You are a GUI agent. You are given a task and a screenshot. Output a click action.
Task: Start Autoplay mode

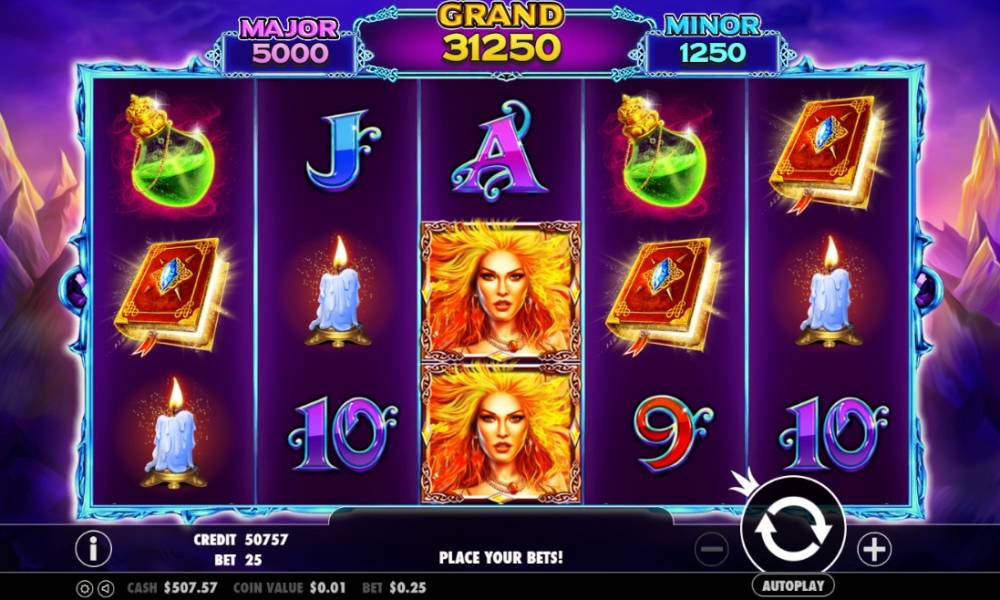(x=793, y=585)
